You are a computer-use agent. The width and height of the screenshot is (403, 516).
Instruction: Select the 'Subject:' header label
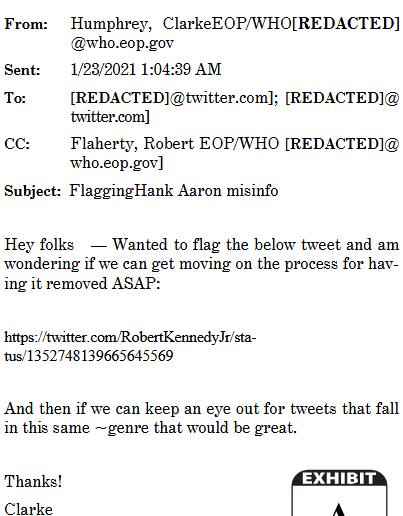(x=32, y=191)
